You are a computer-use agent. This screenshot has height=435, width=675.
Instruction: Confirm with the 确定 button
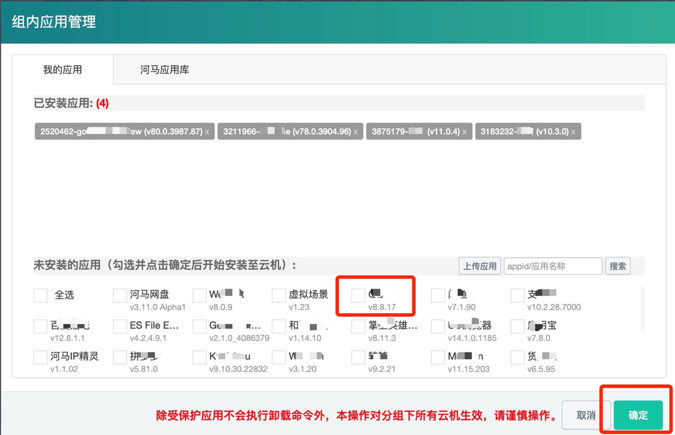pos(638,415)
